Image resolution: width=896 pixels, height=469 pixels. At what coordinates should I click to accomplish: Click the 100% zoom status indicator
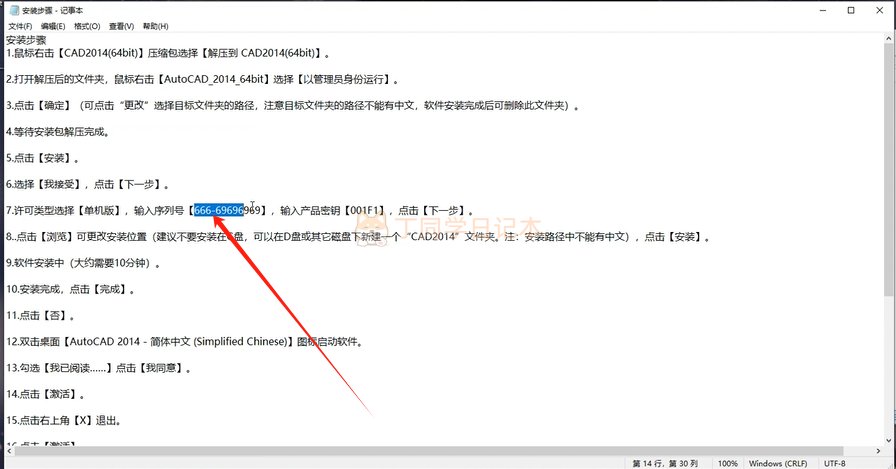click(727, 463)
